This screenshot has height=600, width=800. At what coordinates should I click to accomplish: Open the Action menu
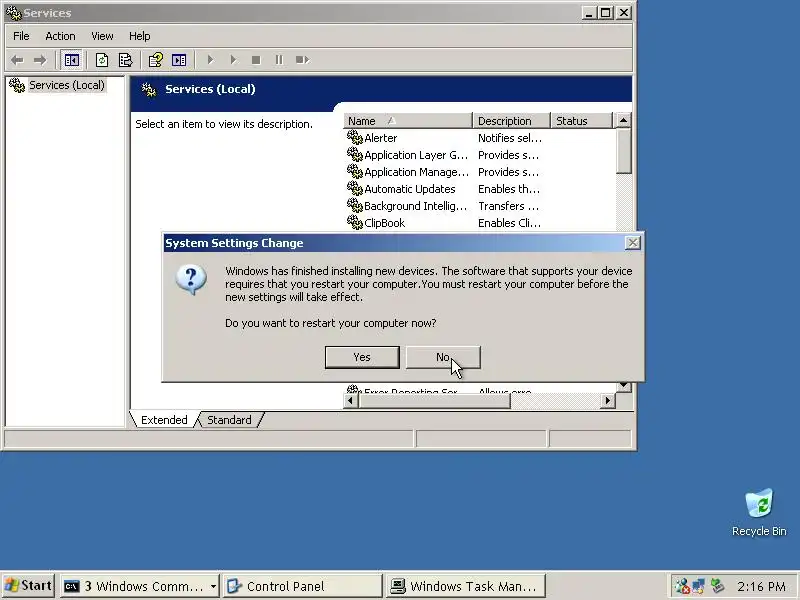[60, 36]
